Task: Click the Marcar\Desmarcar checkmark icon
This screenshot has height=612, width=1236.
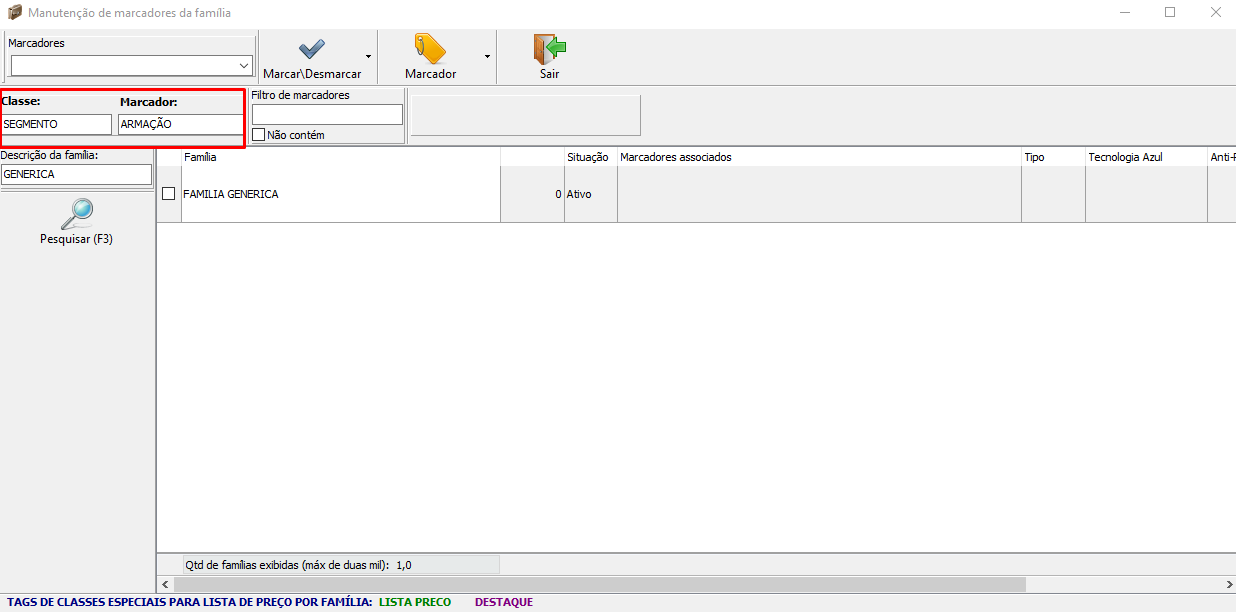Action: pos(312,49)
